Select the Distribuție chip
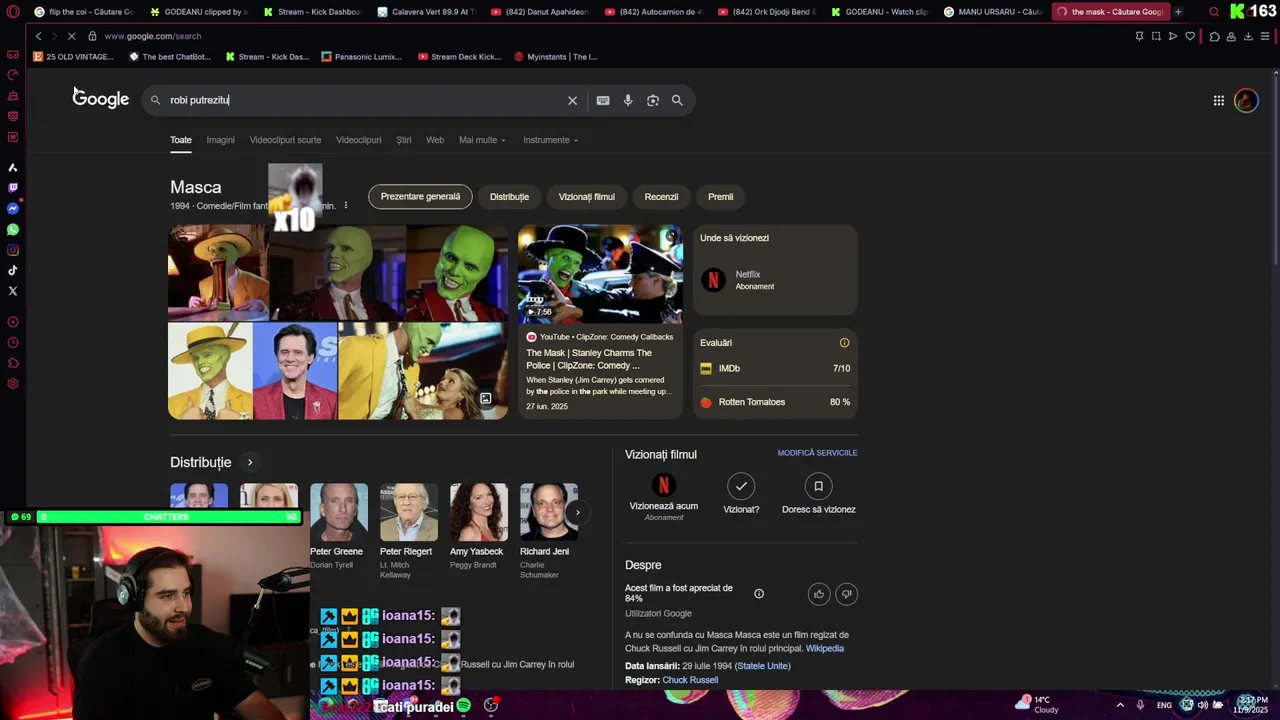The width and height of the screenshot is (1280, 720). pyautogui.click(x=509, y=197)
